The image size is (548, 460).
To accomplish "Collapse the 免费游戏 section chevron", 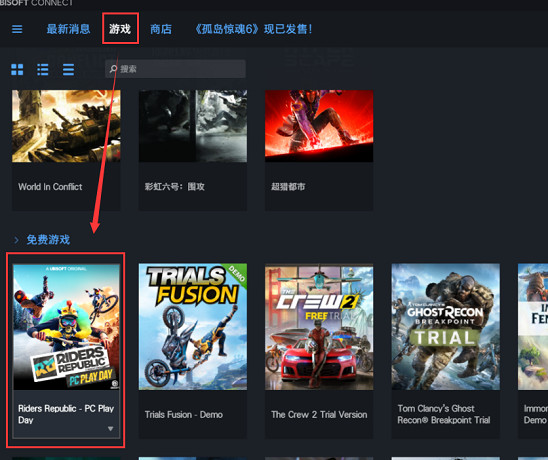I will point(16,240).
